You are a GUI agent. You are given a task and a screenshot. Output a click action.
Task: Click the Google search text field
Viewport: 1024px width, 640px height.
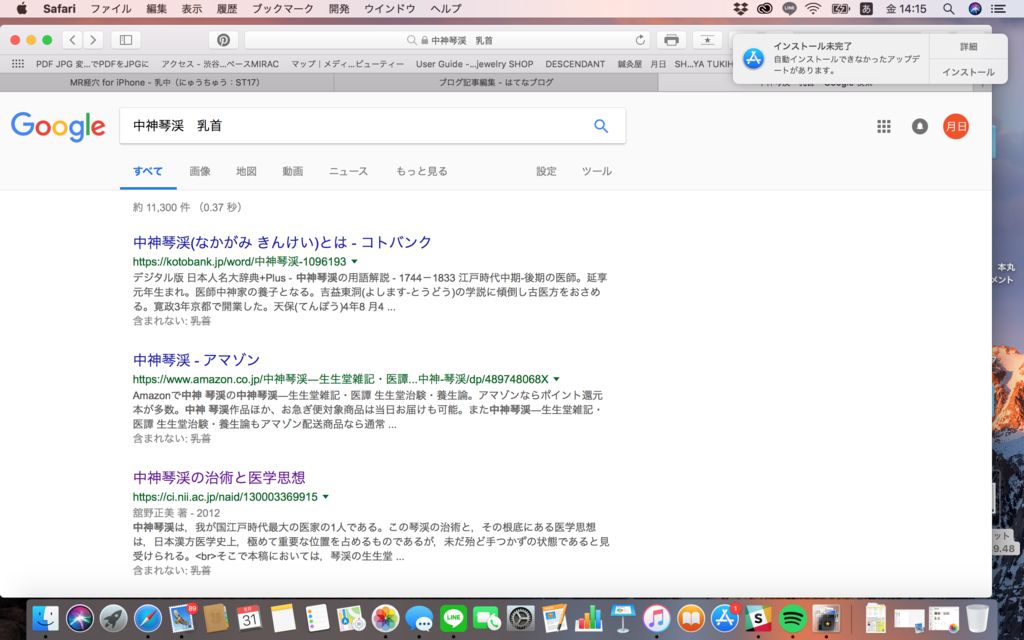click(356, 126)
